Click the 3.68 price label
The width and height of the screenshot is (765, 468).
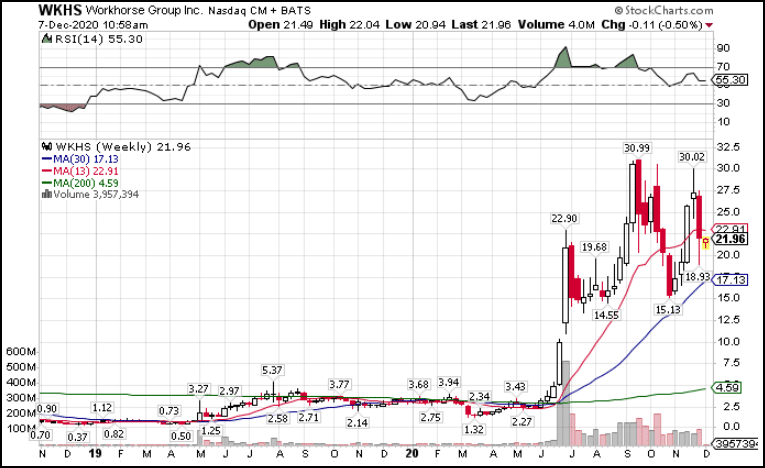pyautogui.click(x=419, y=385)
